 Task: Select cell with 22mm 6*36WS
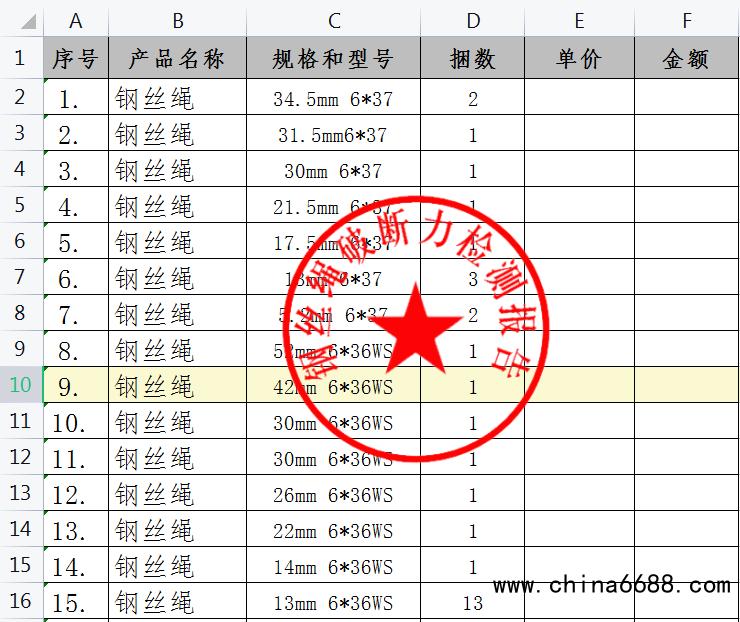point(334,529)
